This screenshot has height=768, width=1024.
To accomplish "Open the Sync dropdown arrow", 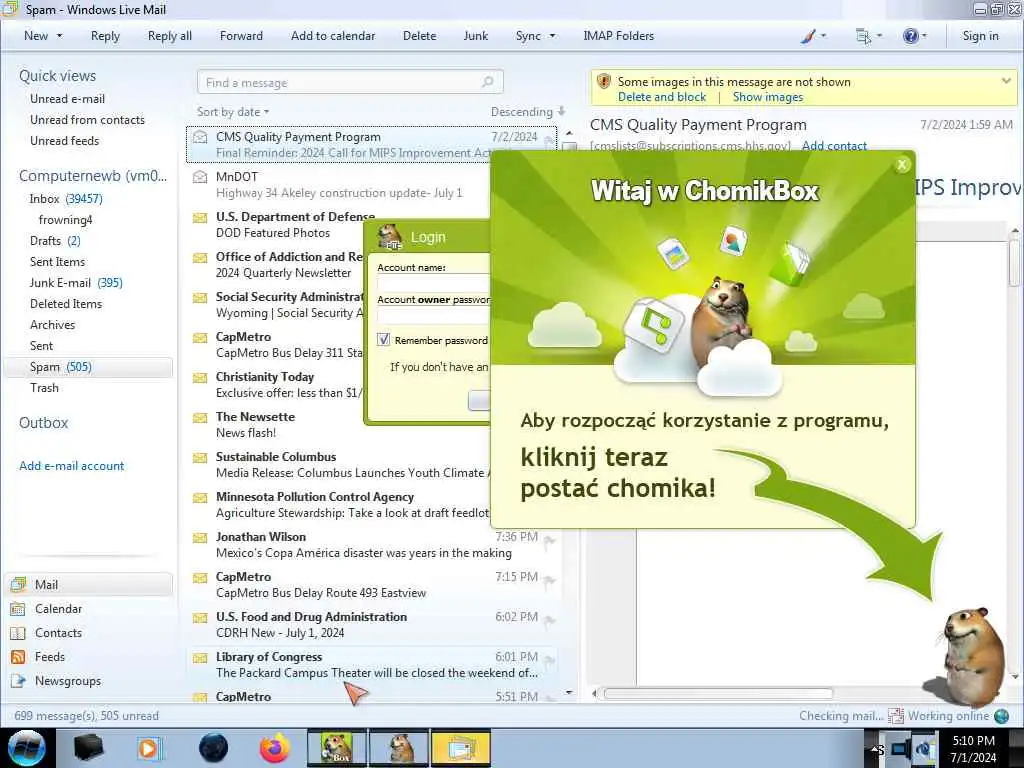I will coord(552,36).
